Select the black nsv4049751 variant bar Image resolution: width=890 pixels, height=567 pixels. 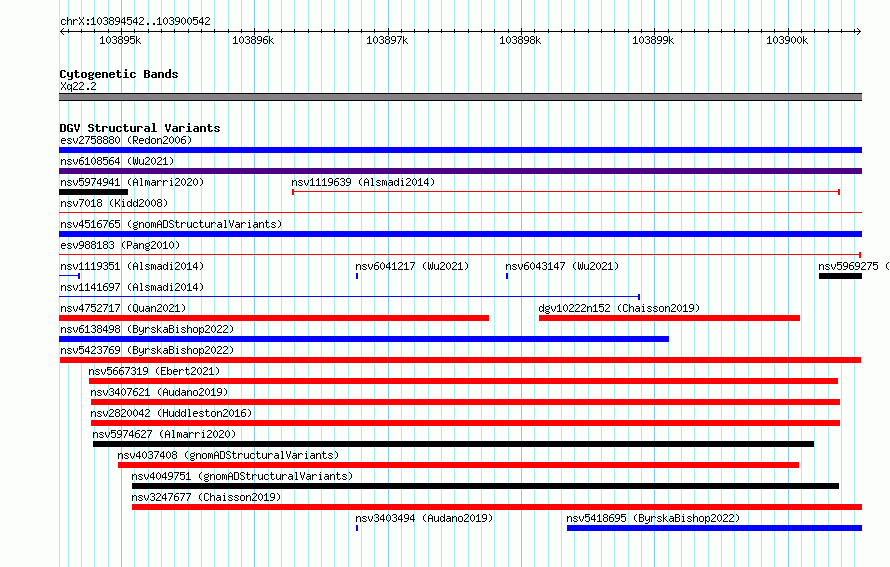[485, 486]
